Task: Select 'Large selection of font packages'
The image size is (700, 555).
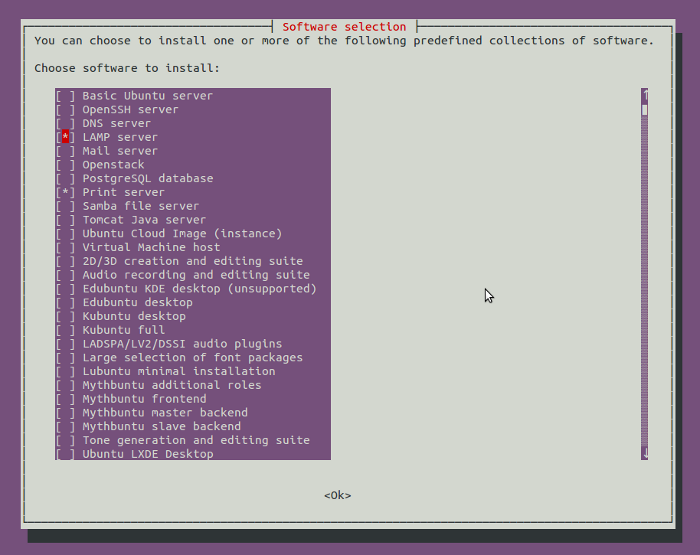Action: click(193, 358)
